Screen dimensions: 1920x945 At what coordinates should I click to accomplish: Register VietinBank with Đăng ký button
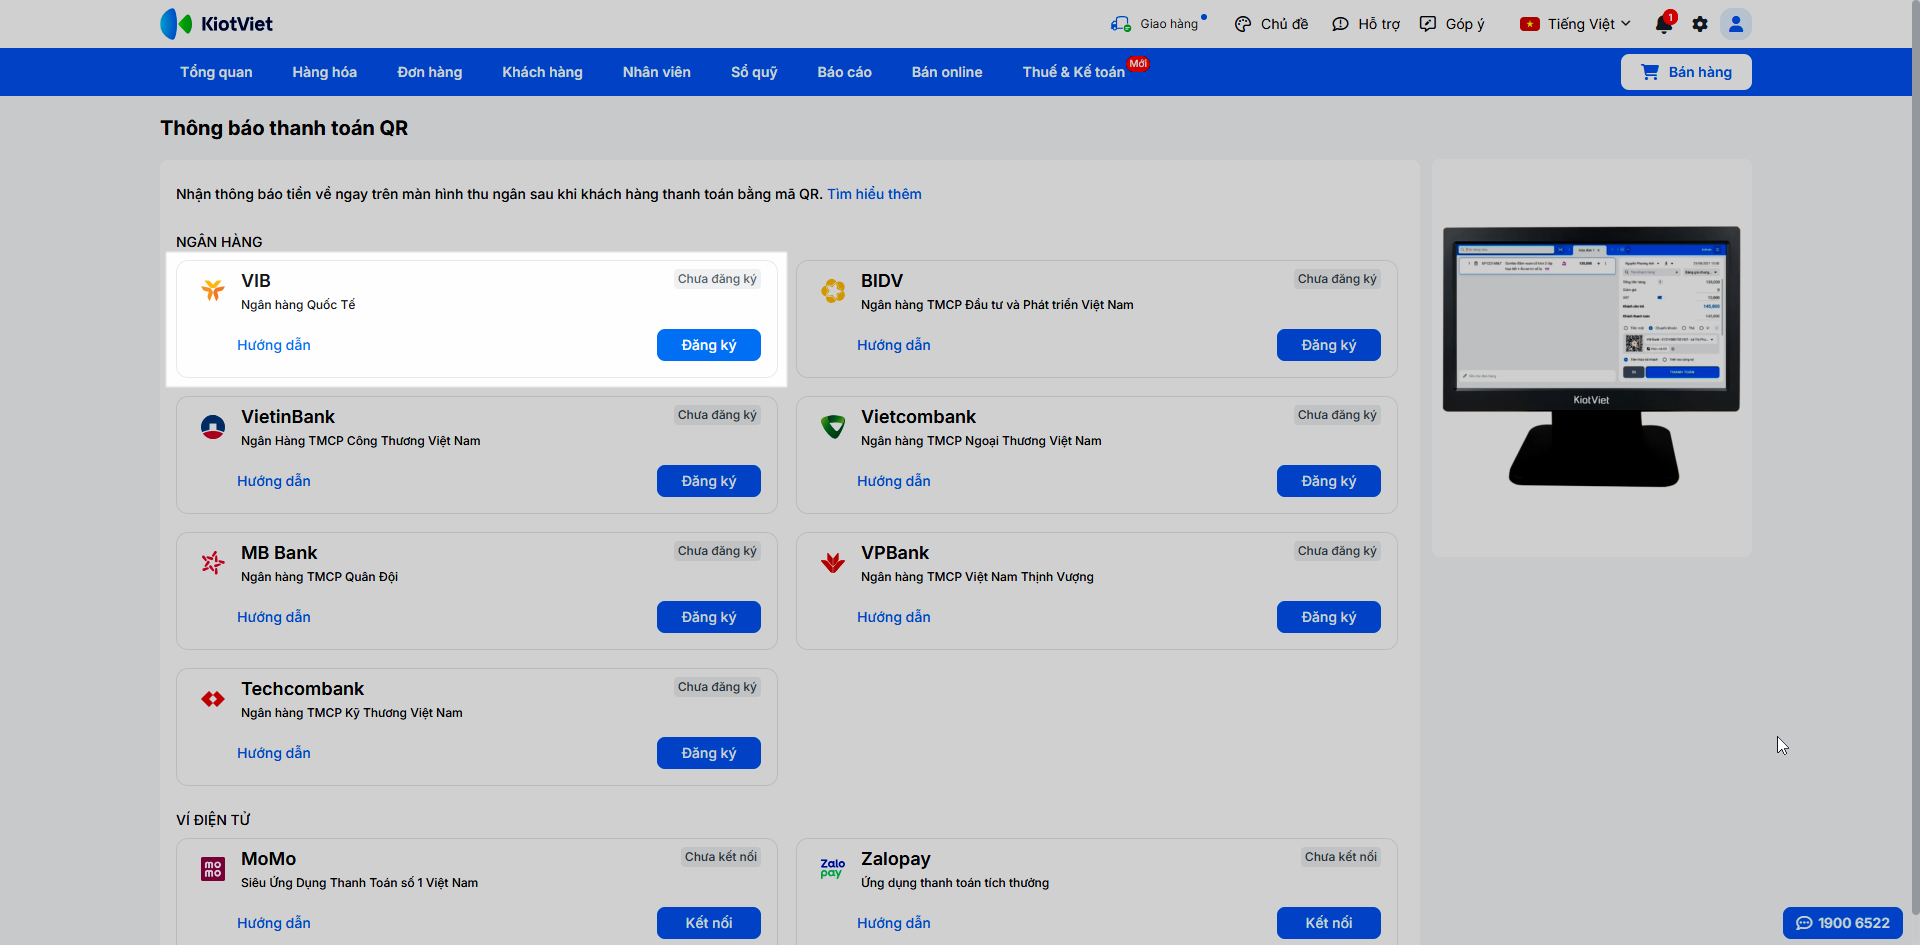[709, 481]
